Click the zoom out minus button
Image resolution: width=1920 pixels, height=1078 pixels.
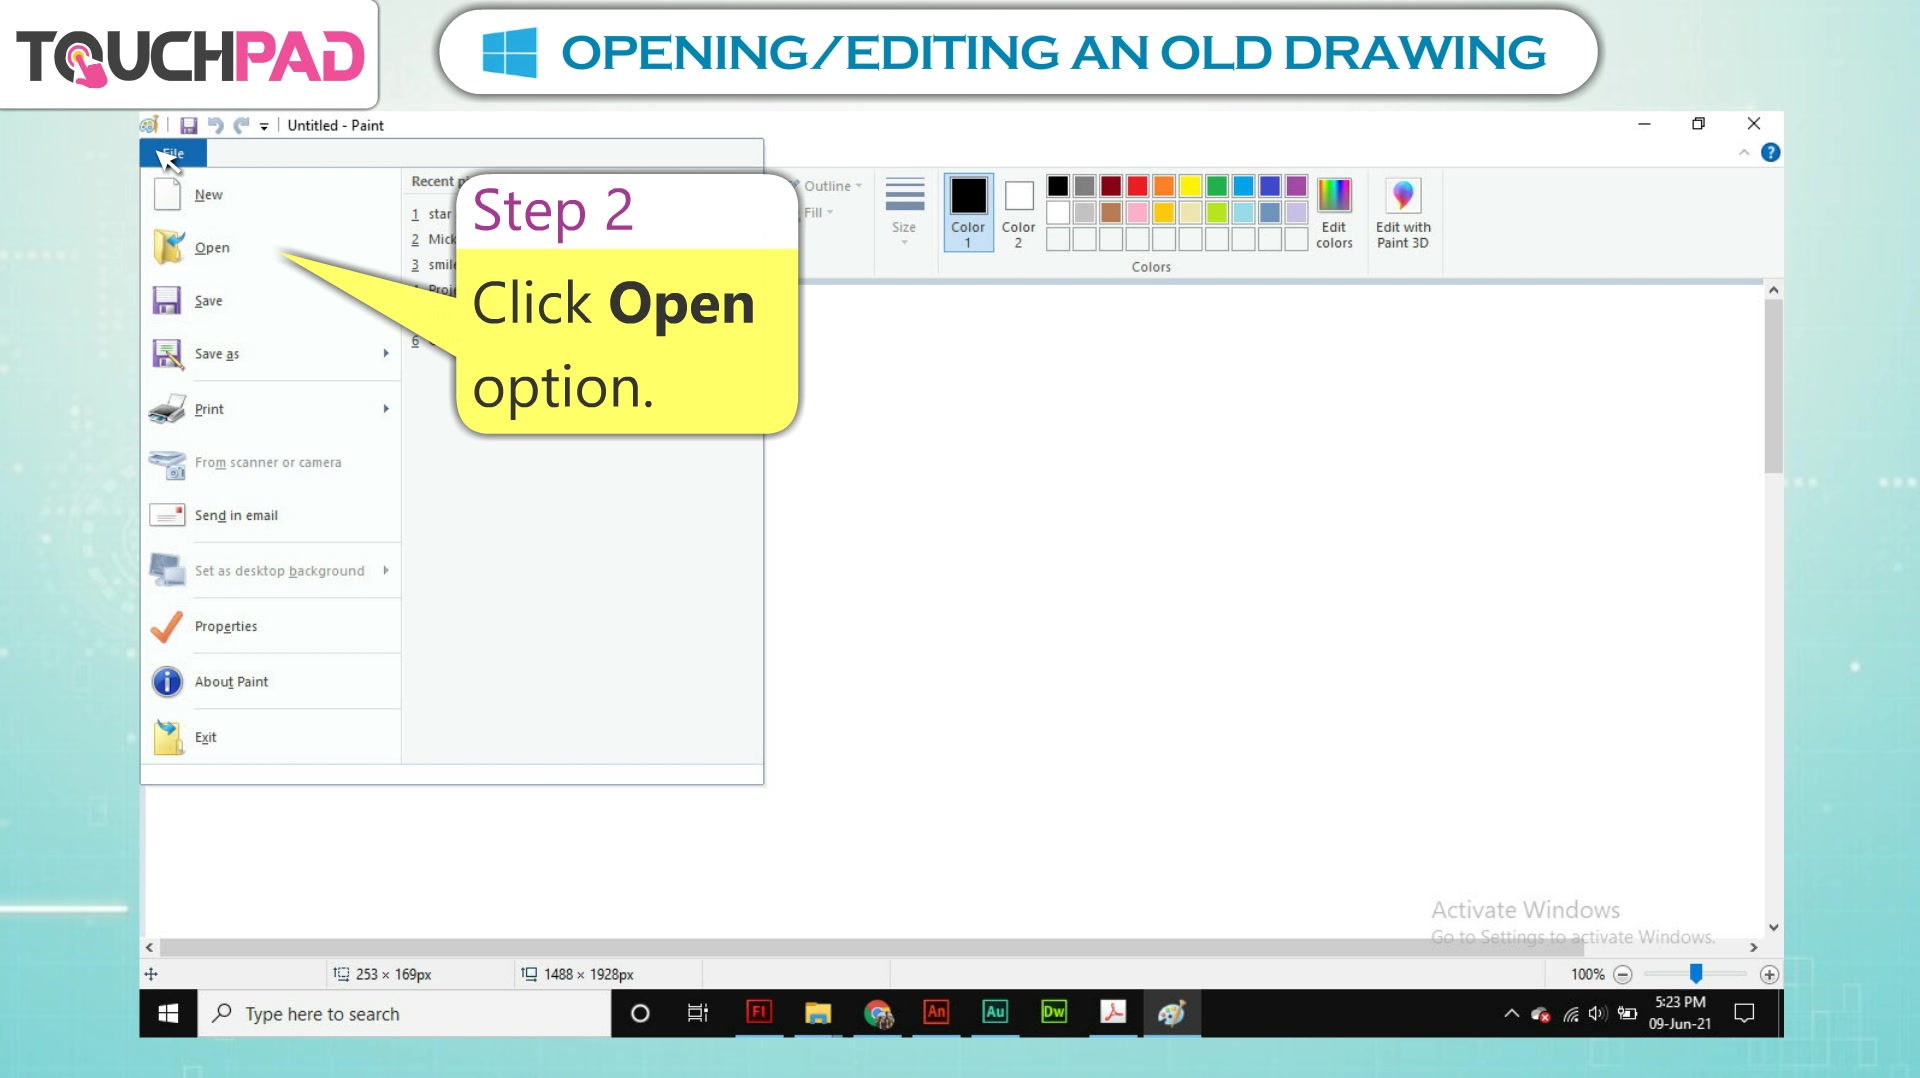[1623, 974]
